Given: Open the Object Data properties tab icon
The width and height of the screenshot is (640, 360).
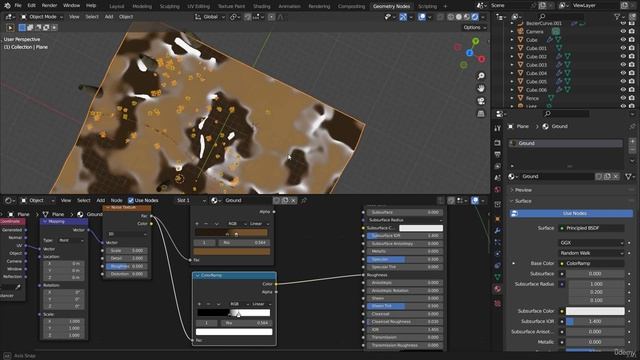Looking at the screenshot, I should (497, 277).
